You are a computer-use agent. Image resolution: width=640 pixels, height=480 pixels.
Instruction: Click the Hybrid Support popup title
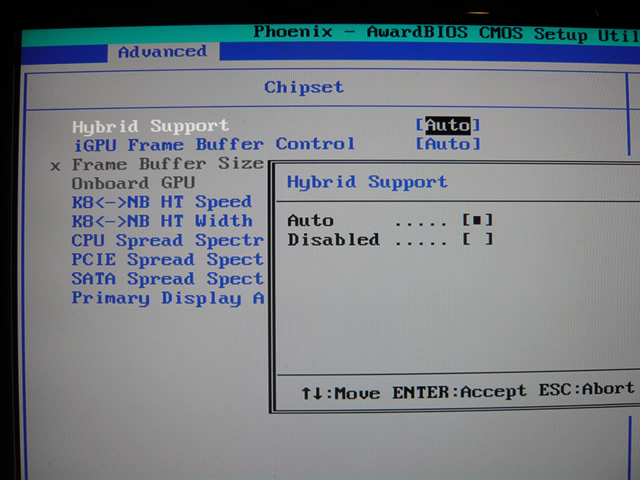click(x=367, y=182)
